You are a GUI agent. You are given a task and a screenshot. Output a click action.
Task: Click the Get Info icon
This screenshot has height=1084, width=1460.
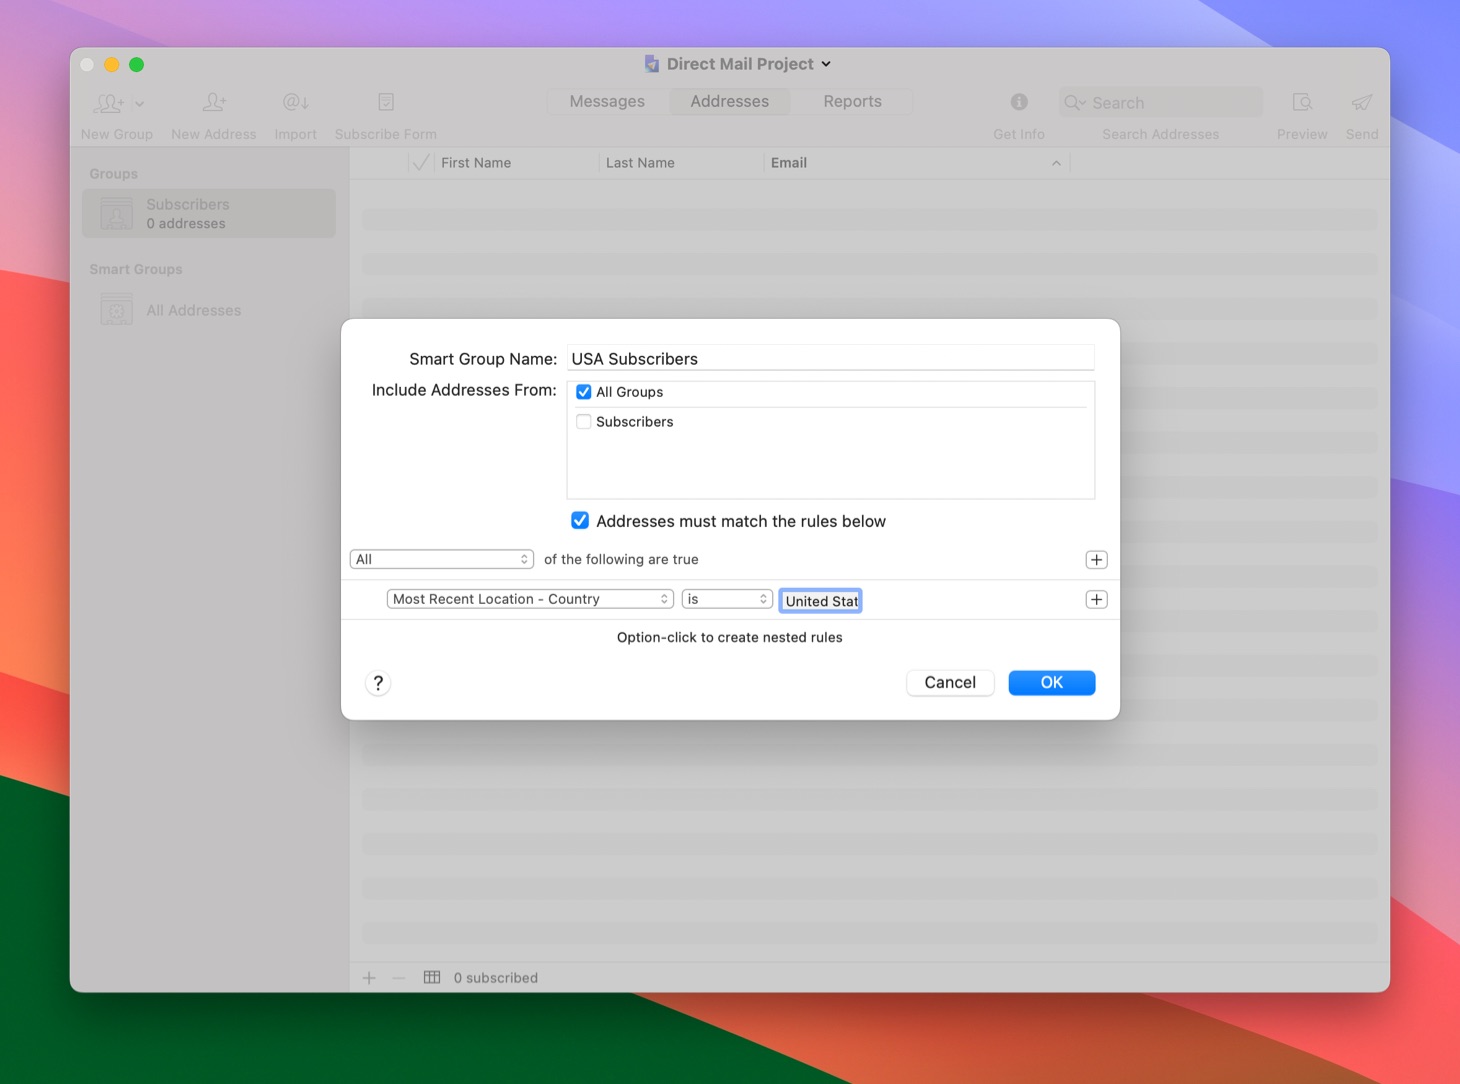(1019, 102)
